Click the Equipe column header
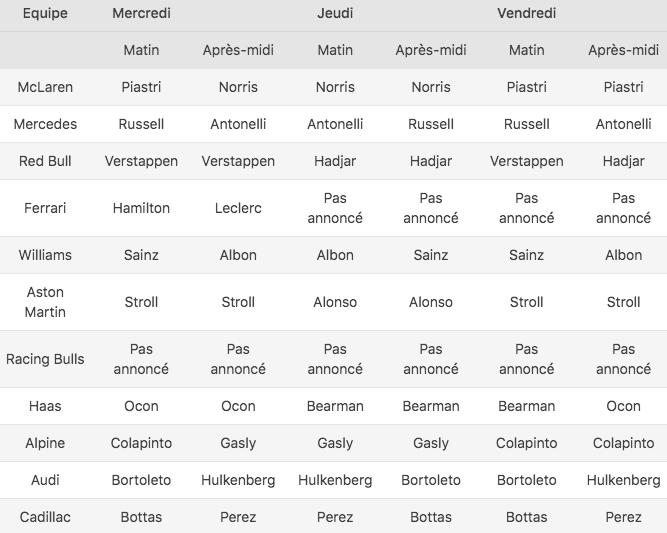This screenshot has width=667, height=533. pos(45,14)
